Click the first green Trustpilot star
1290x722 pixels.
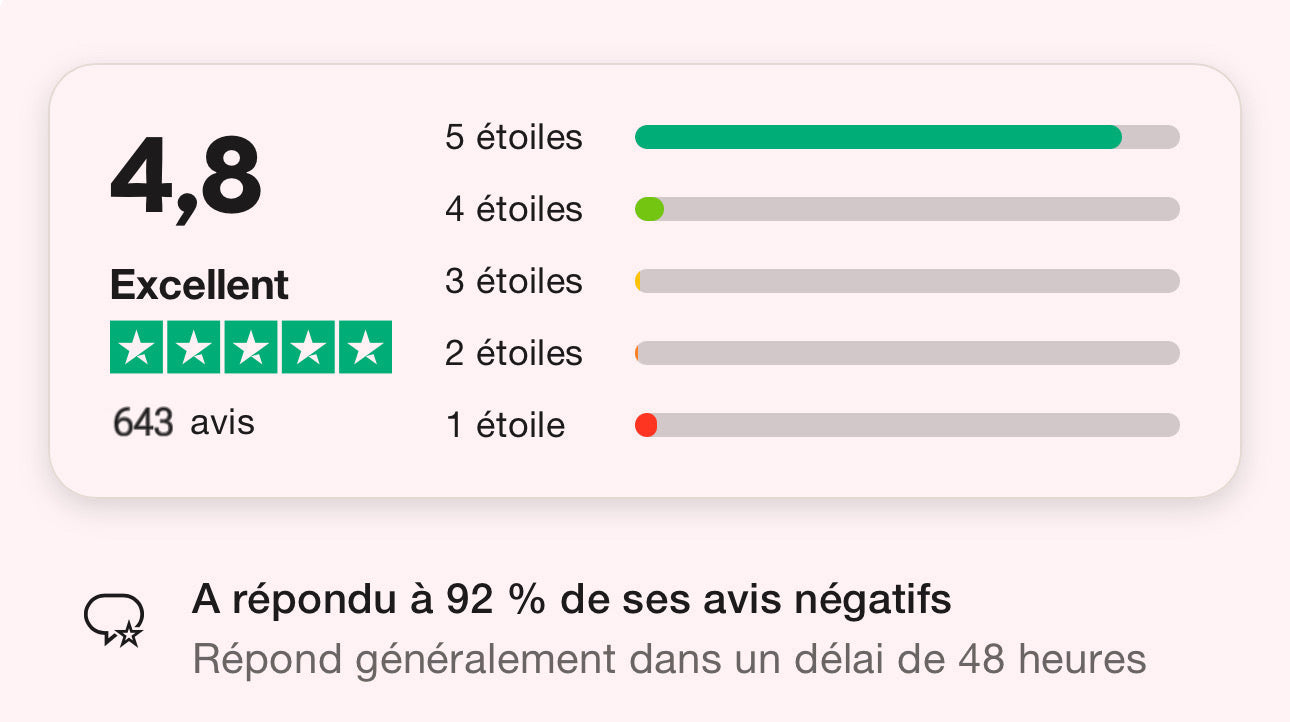(136, 347)
